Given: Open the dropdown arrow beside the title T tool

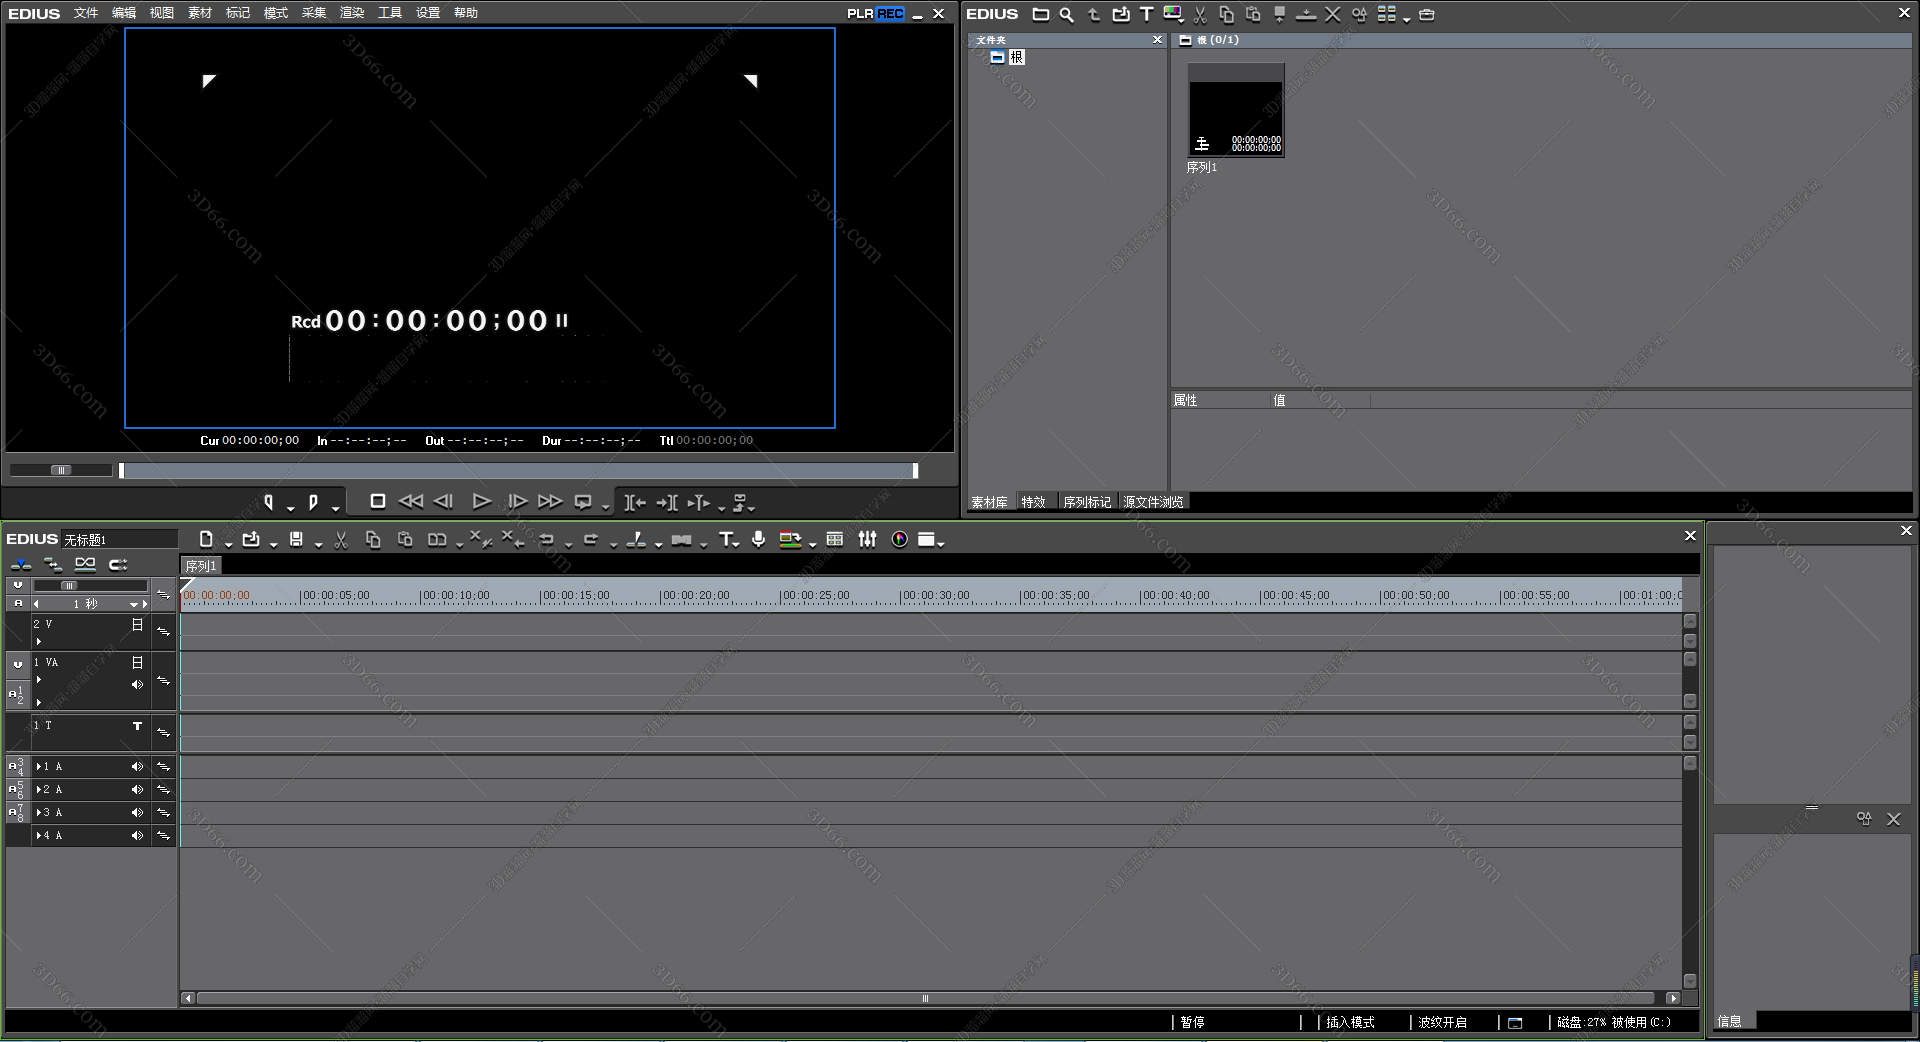Looking at the screenshot, I should tap(737, 543).
